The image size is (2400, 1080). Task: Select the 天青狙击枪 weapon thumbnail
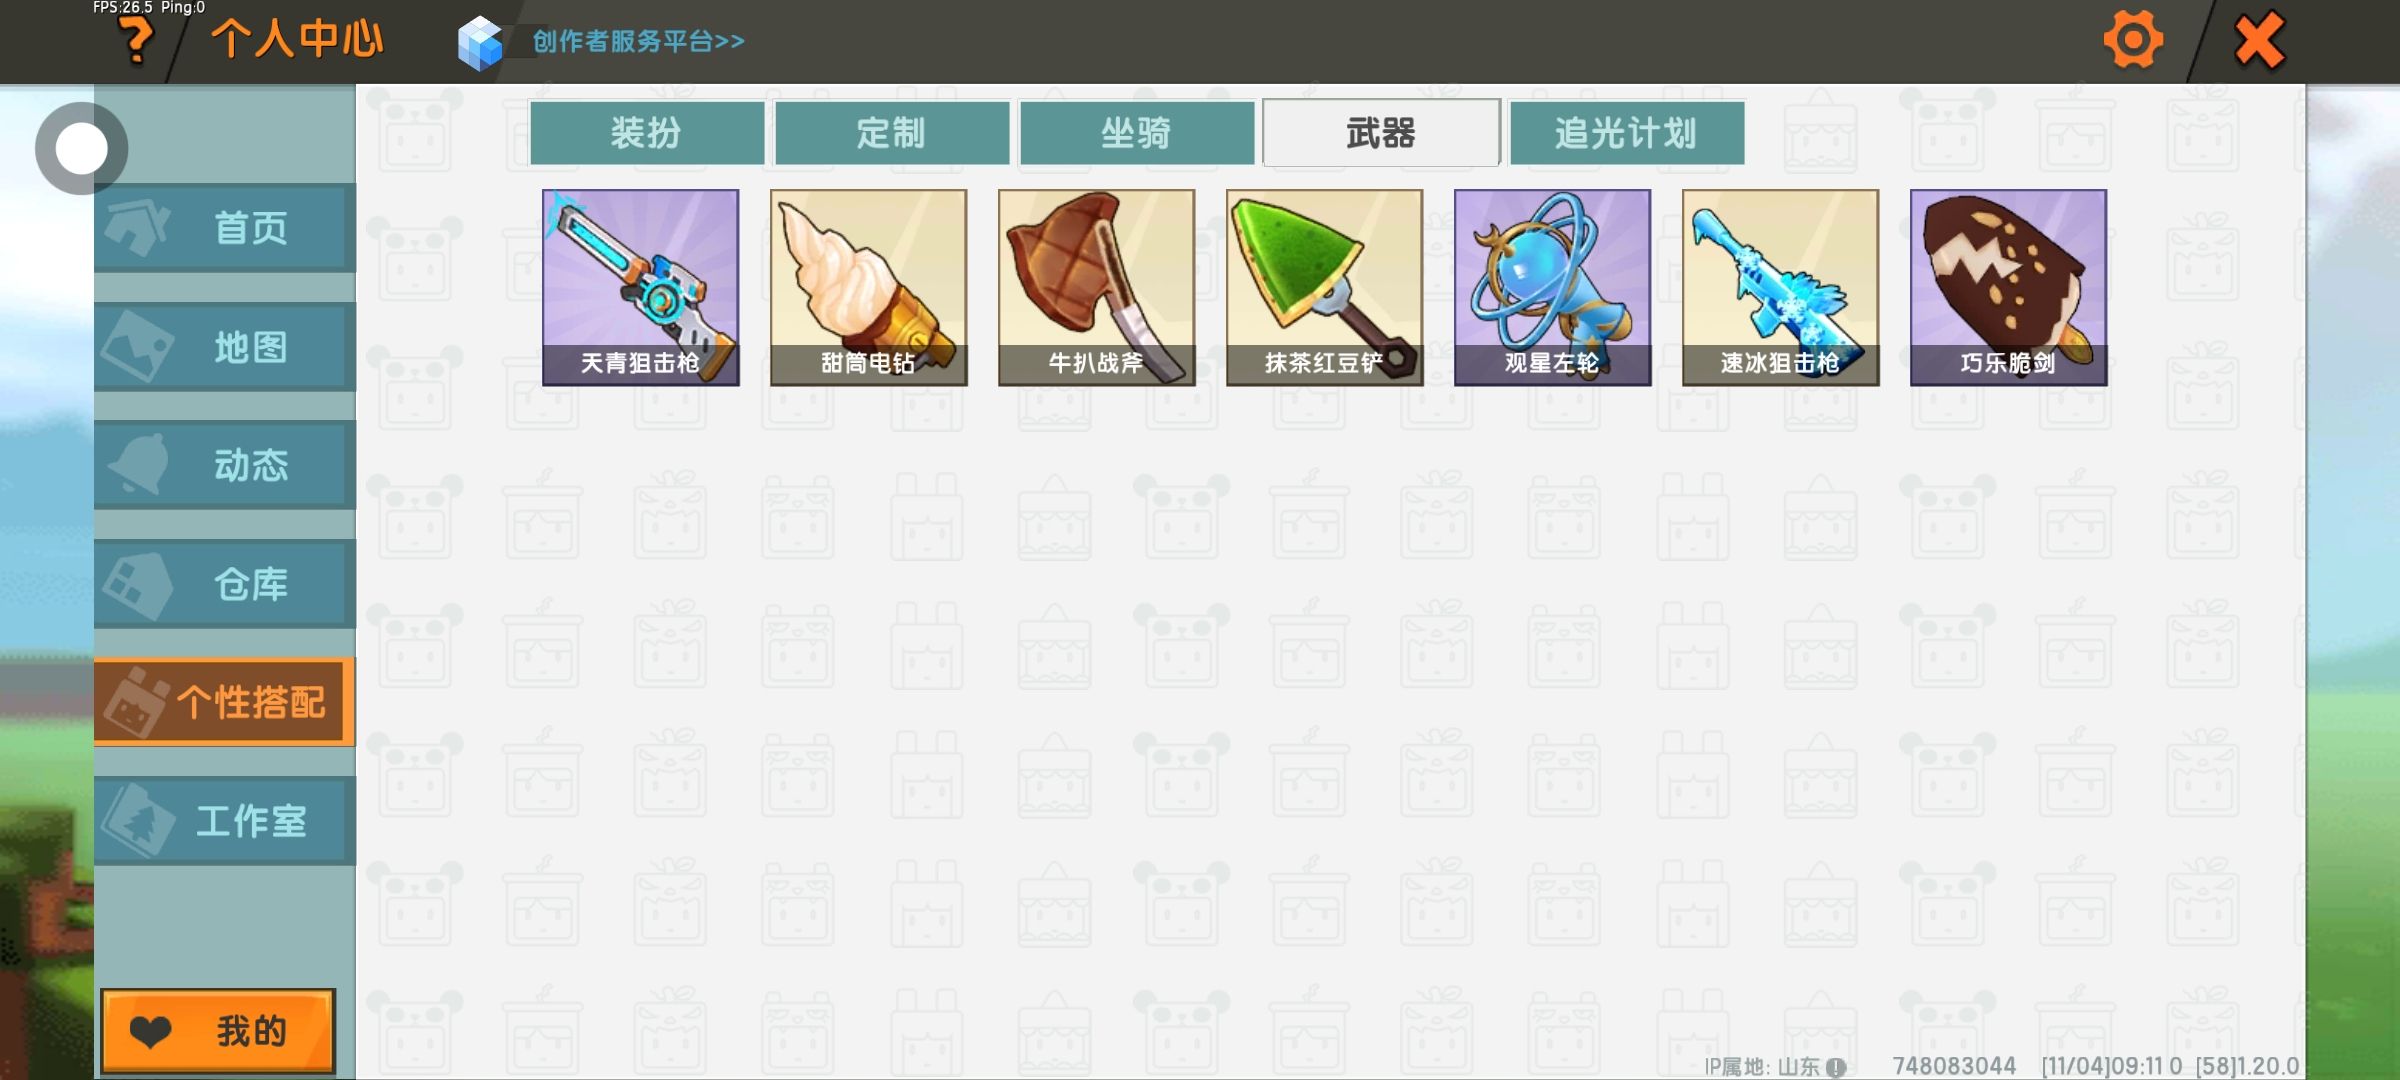[x=641, y=288]
